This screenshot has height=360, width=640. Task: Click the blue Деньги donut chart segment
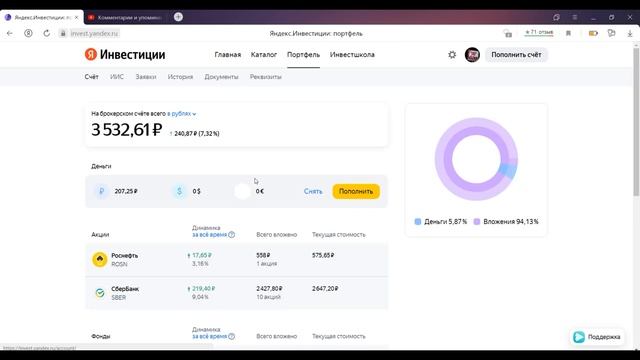coord(508,171)
